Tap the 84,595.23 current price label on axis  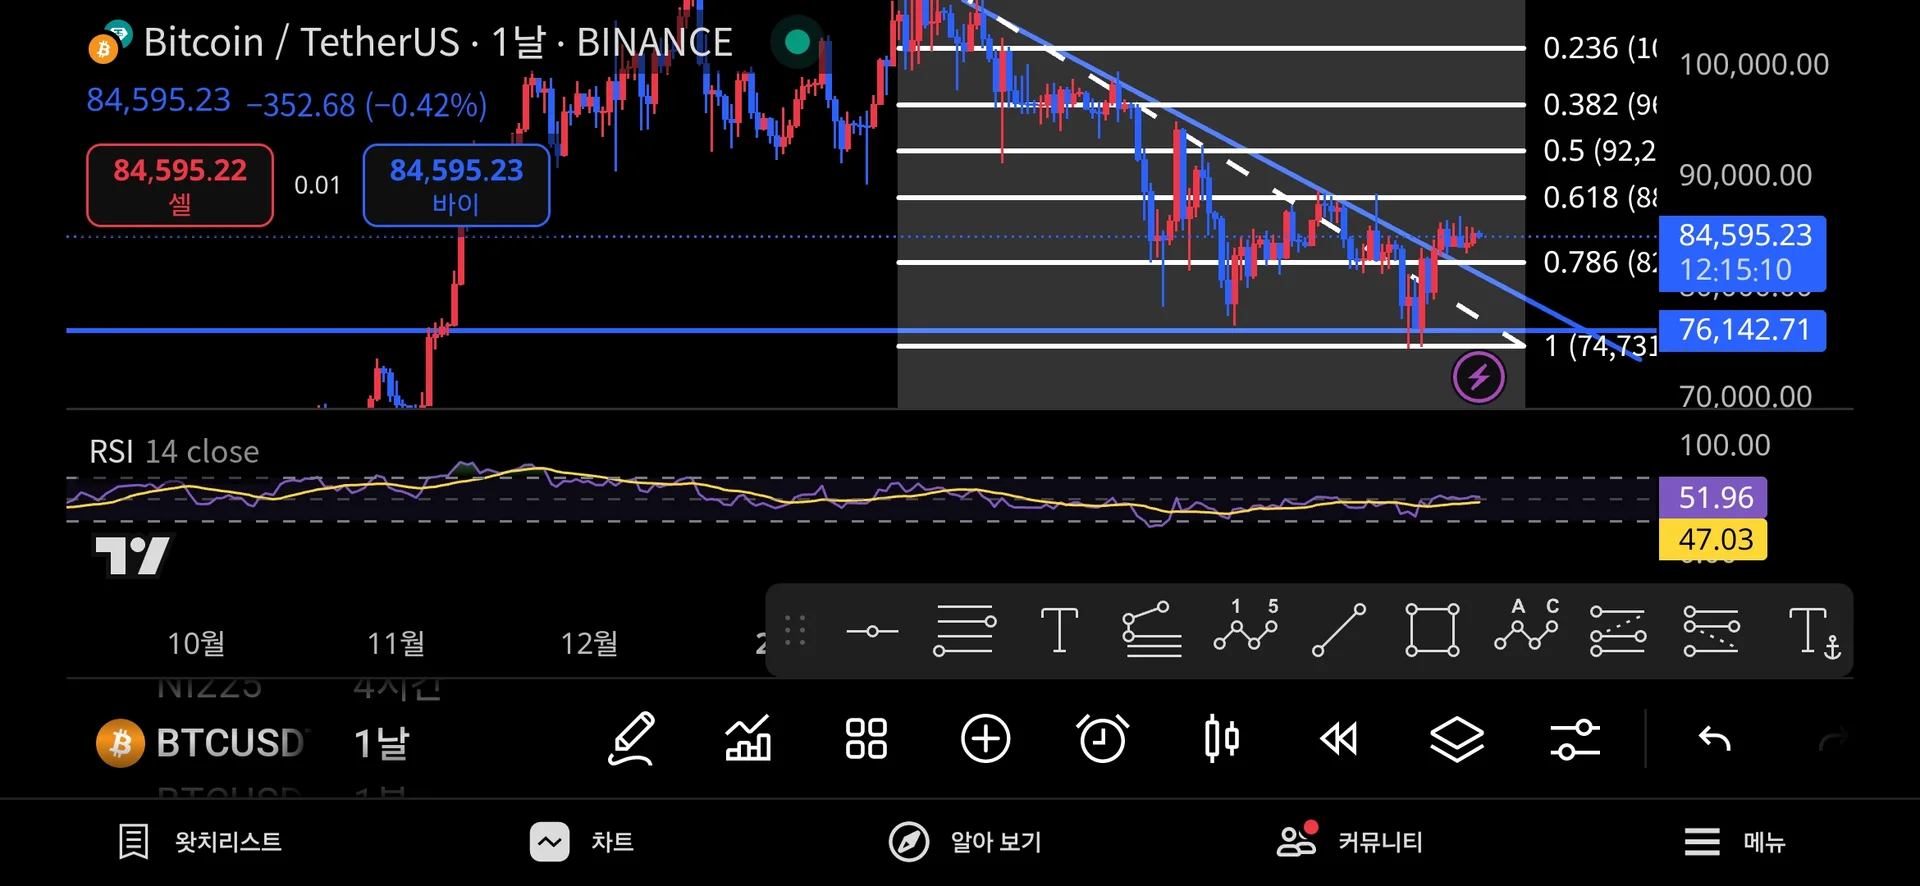tap(1742, 253)
